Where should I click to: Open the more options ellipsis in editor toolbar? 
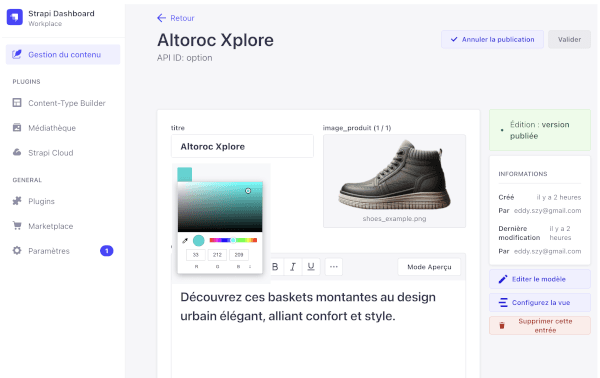(x=334, y=267)
